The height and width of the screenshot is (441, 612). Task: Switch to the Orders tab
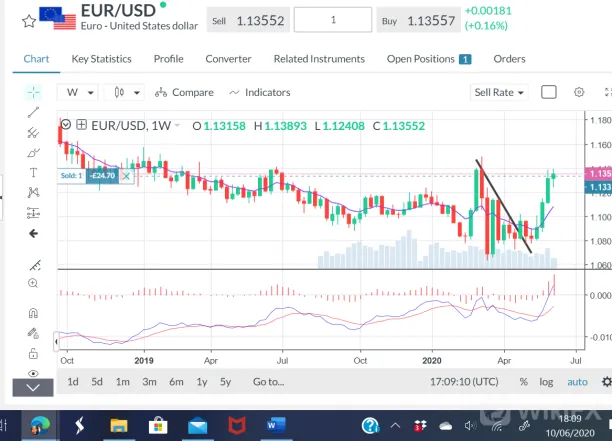509,59
